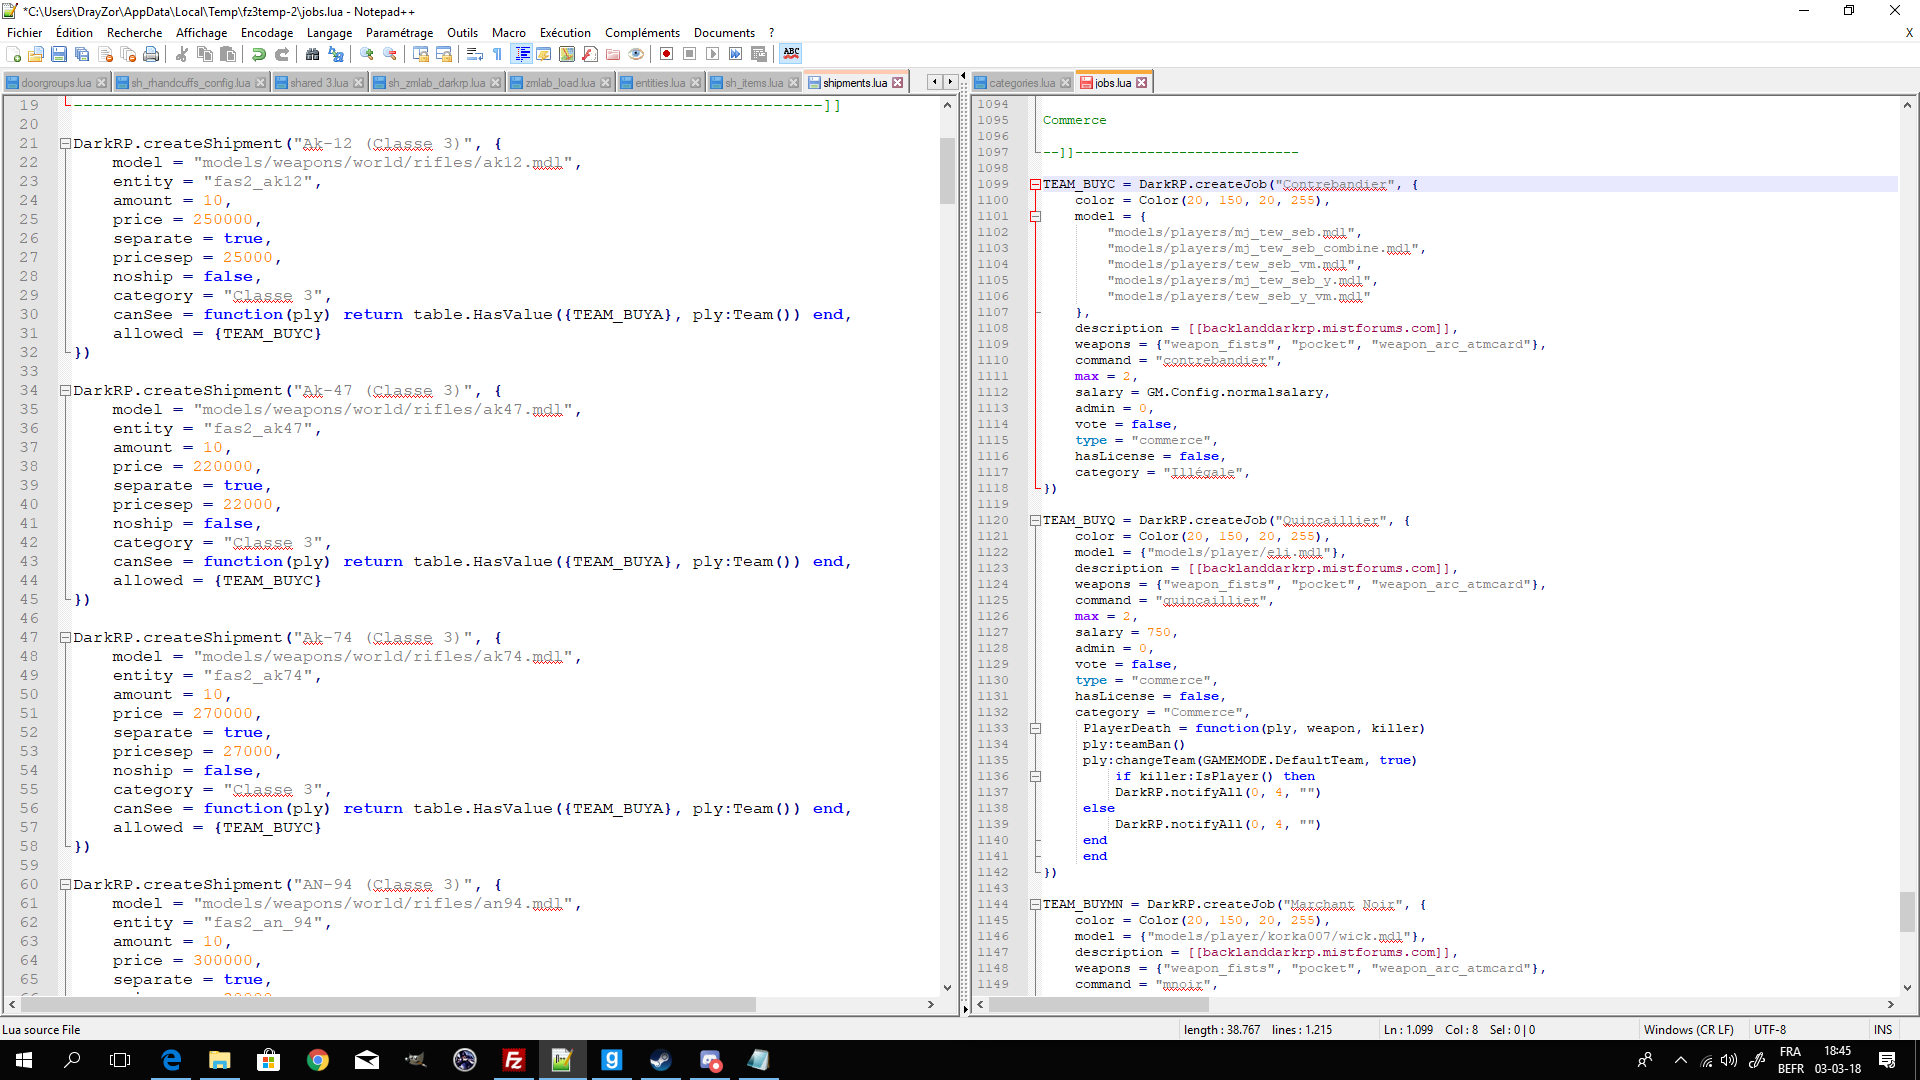
Task: Open the Document Map toolbar icon
Action: [567, 54]
